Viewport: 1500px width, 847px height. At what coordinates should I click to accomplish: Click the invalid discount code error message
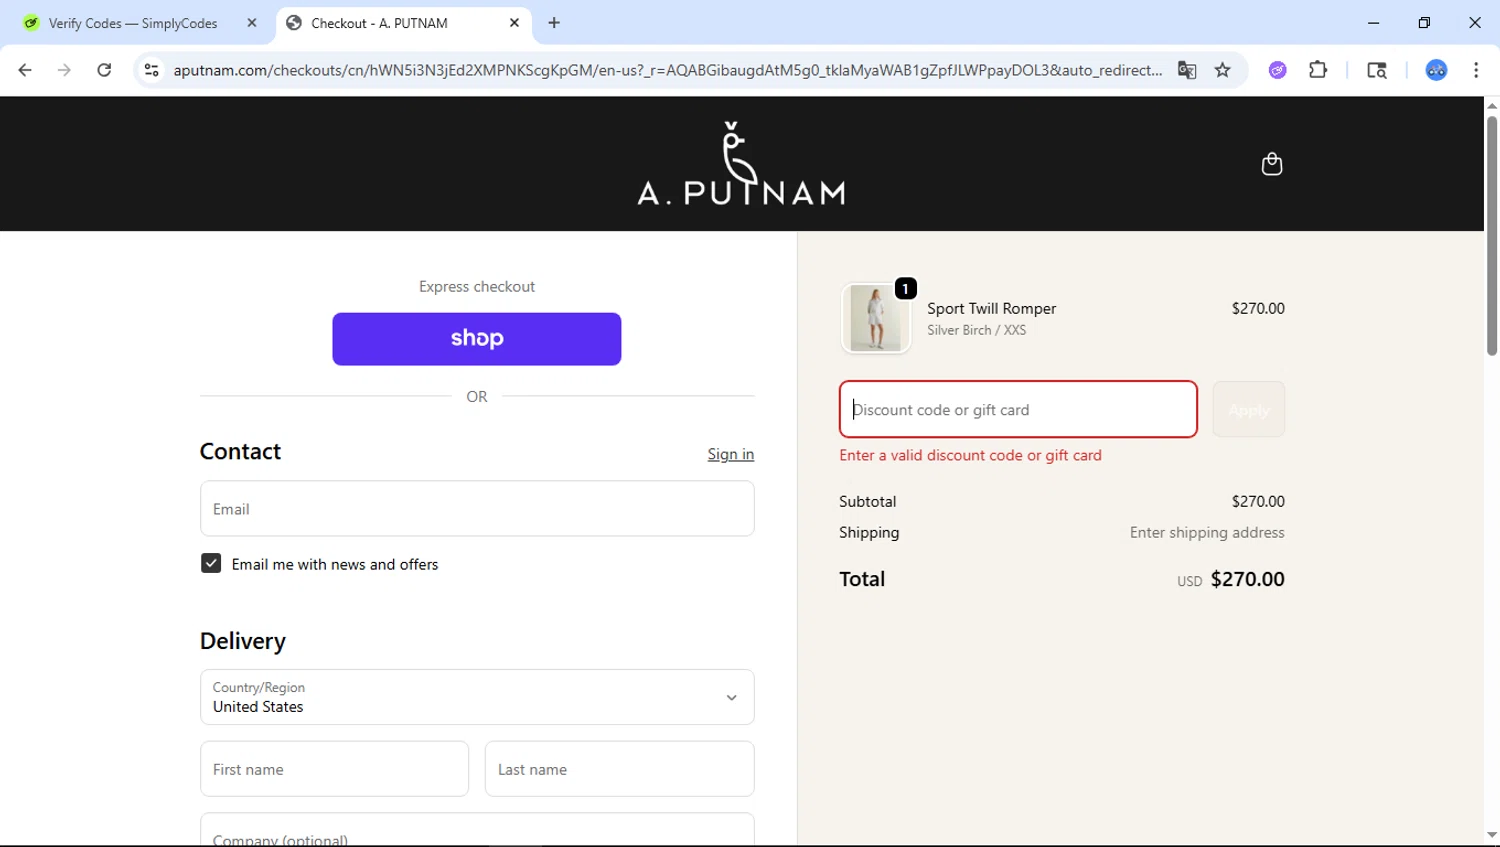pos(970,455)
